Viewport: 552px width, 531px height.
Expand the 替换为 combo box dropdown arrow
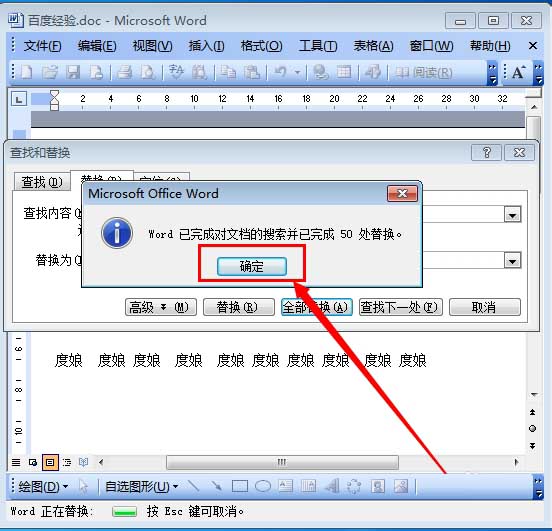pos(512,261)
